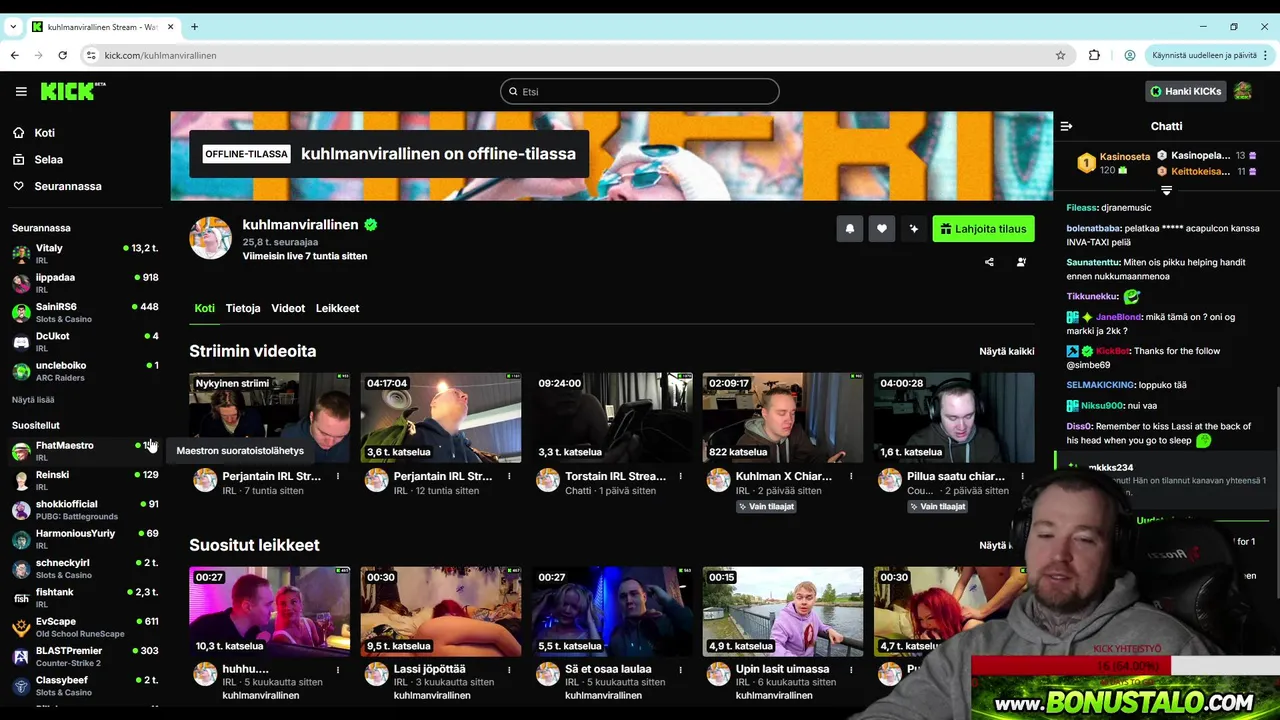Play Sä et osaa laulaa clip thumbnail

(612, 611)
